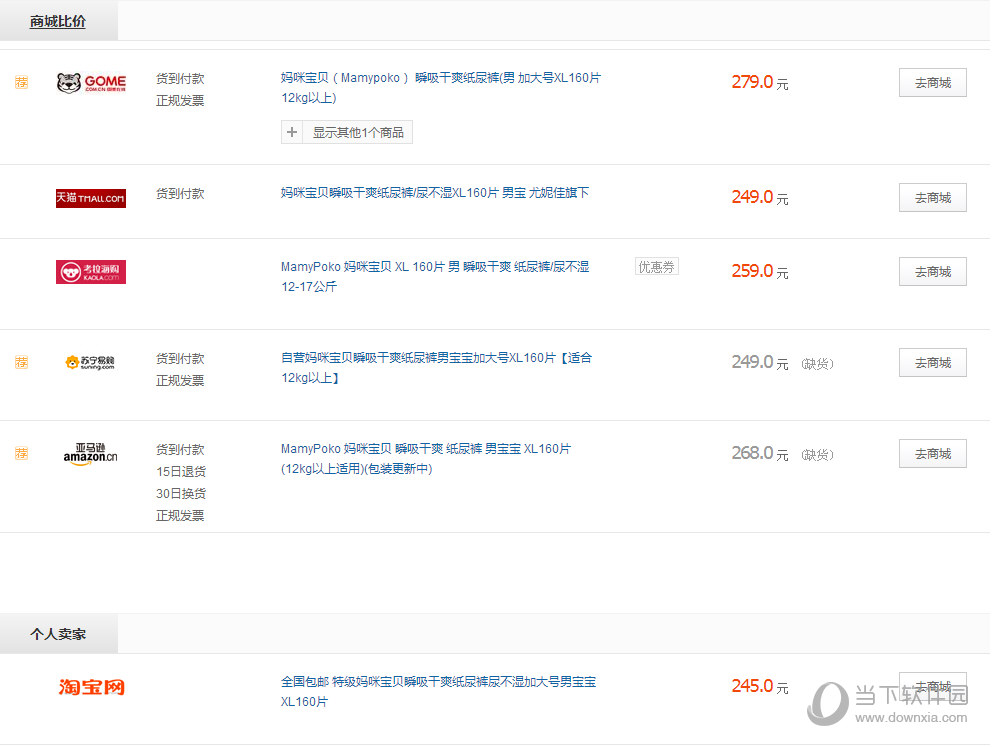This screenshot has height=747, width=992.
Task: Select the 个人卖家 tab
Action: (58, 634)
